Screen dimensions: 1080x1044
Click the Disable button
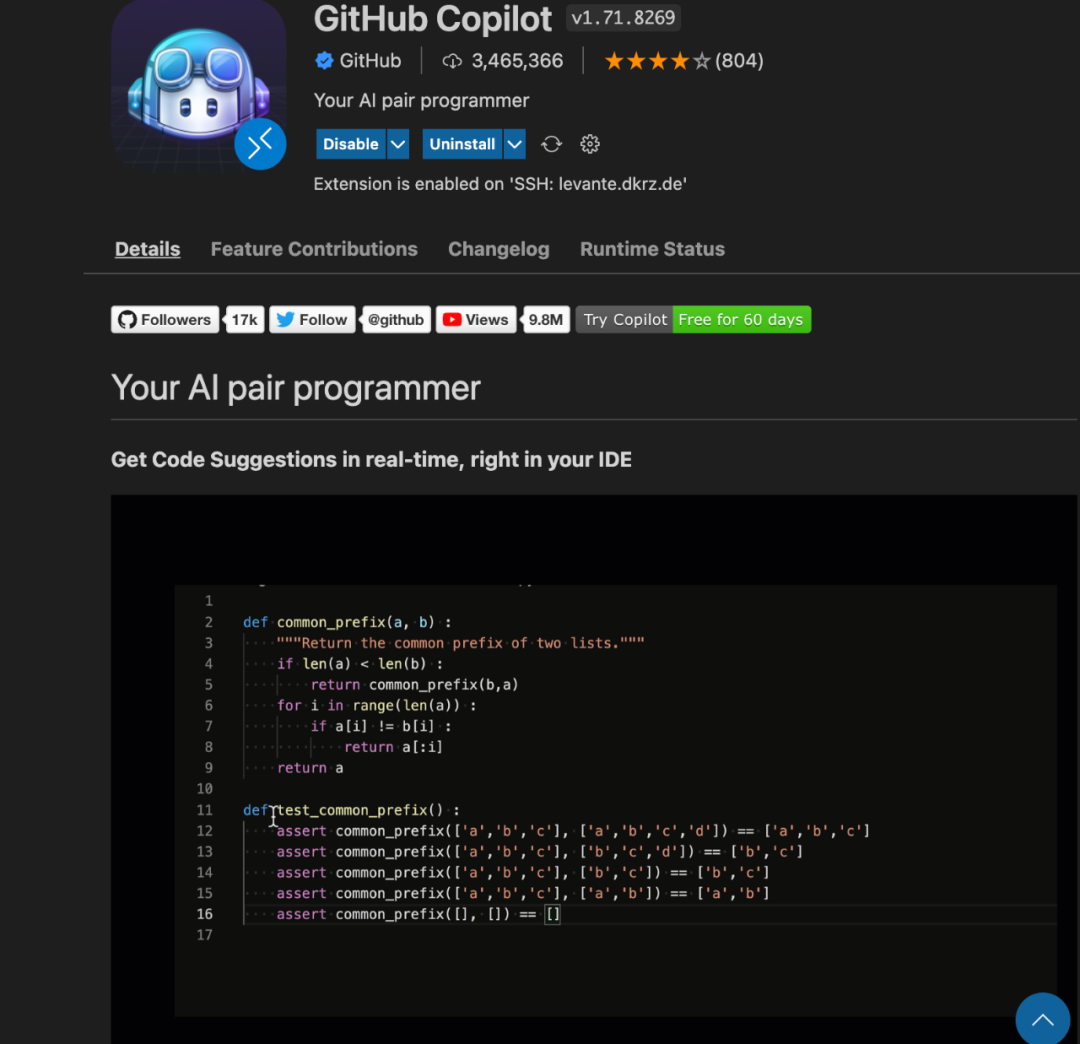(351, 144)
